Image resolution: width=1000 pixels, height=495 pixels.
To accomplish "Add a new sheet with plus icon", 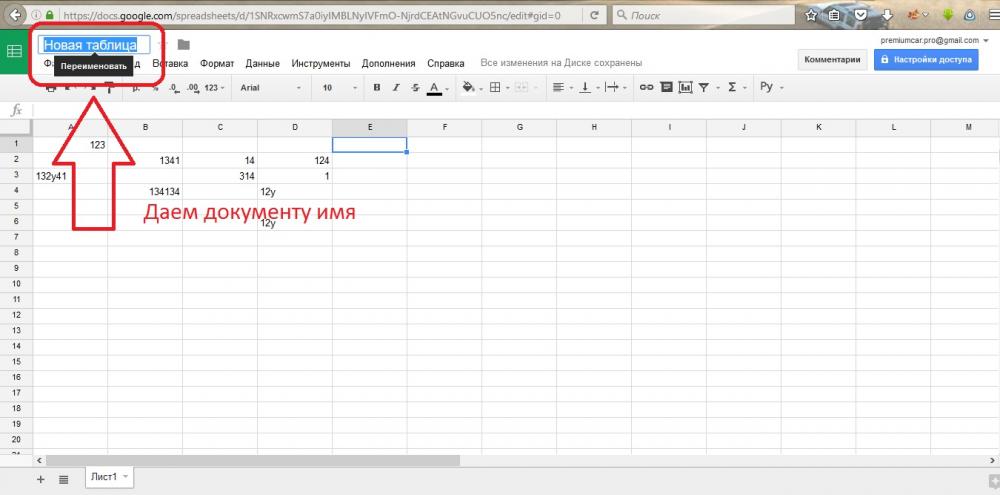I will pos(41,479).
